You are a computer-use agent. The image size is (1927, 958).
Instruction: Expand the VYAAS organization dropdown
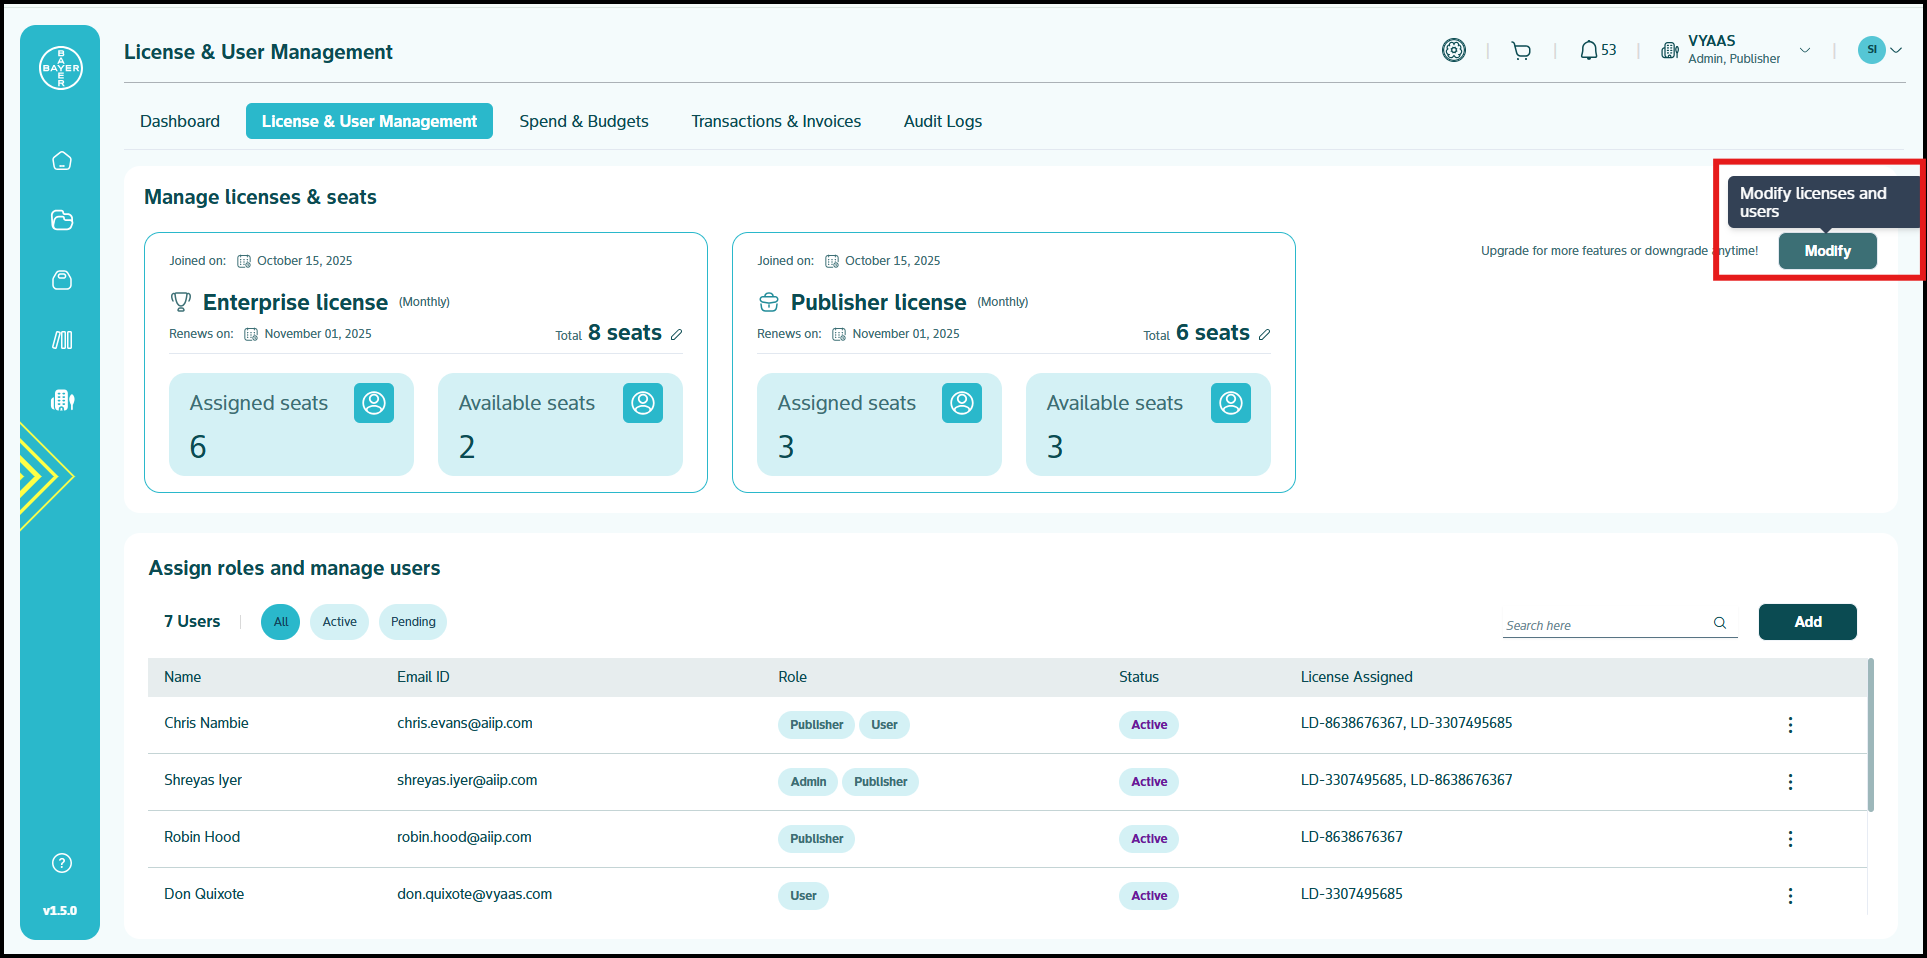pyautogui.click(x=1805, y=50)
